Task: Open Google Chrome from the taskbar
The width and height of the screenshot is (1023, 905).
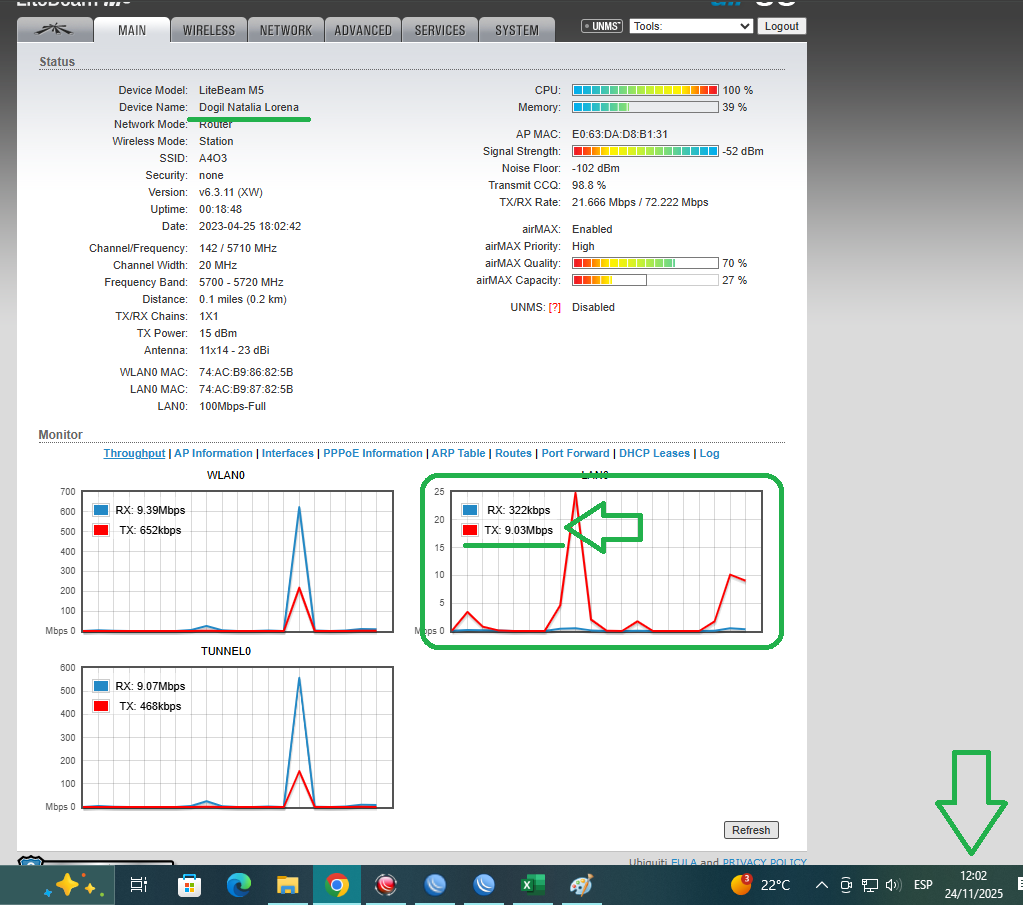Action: (337, 885)
